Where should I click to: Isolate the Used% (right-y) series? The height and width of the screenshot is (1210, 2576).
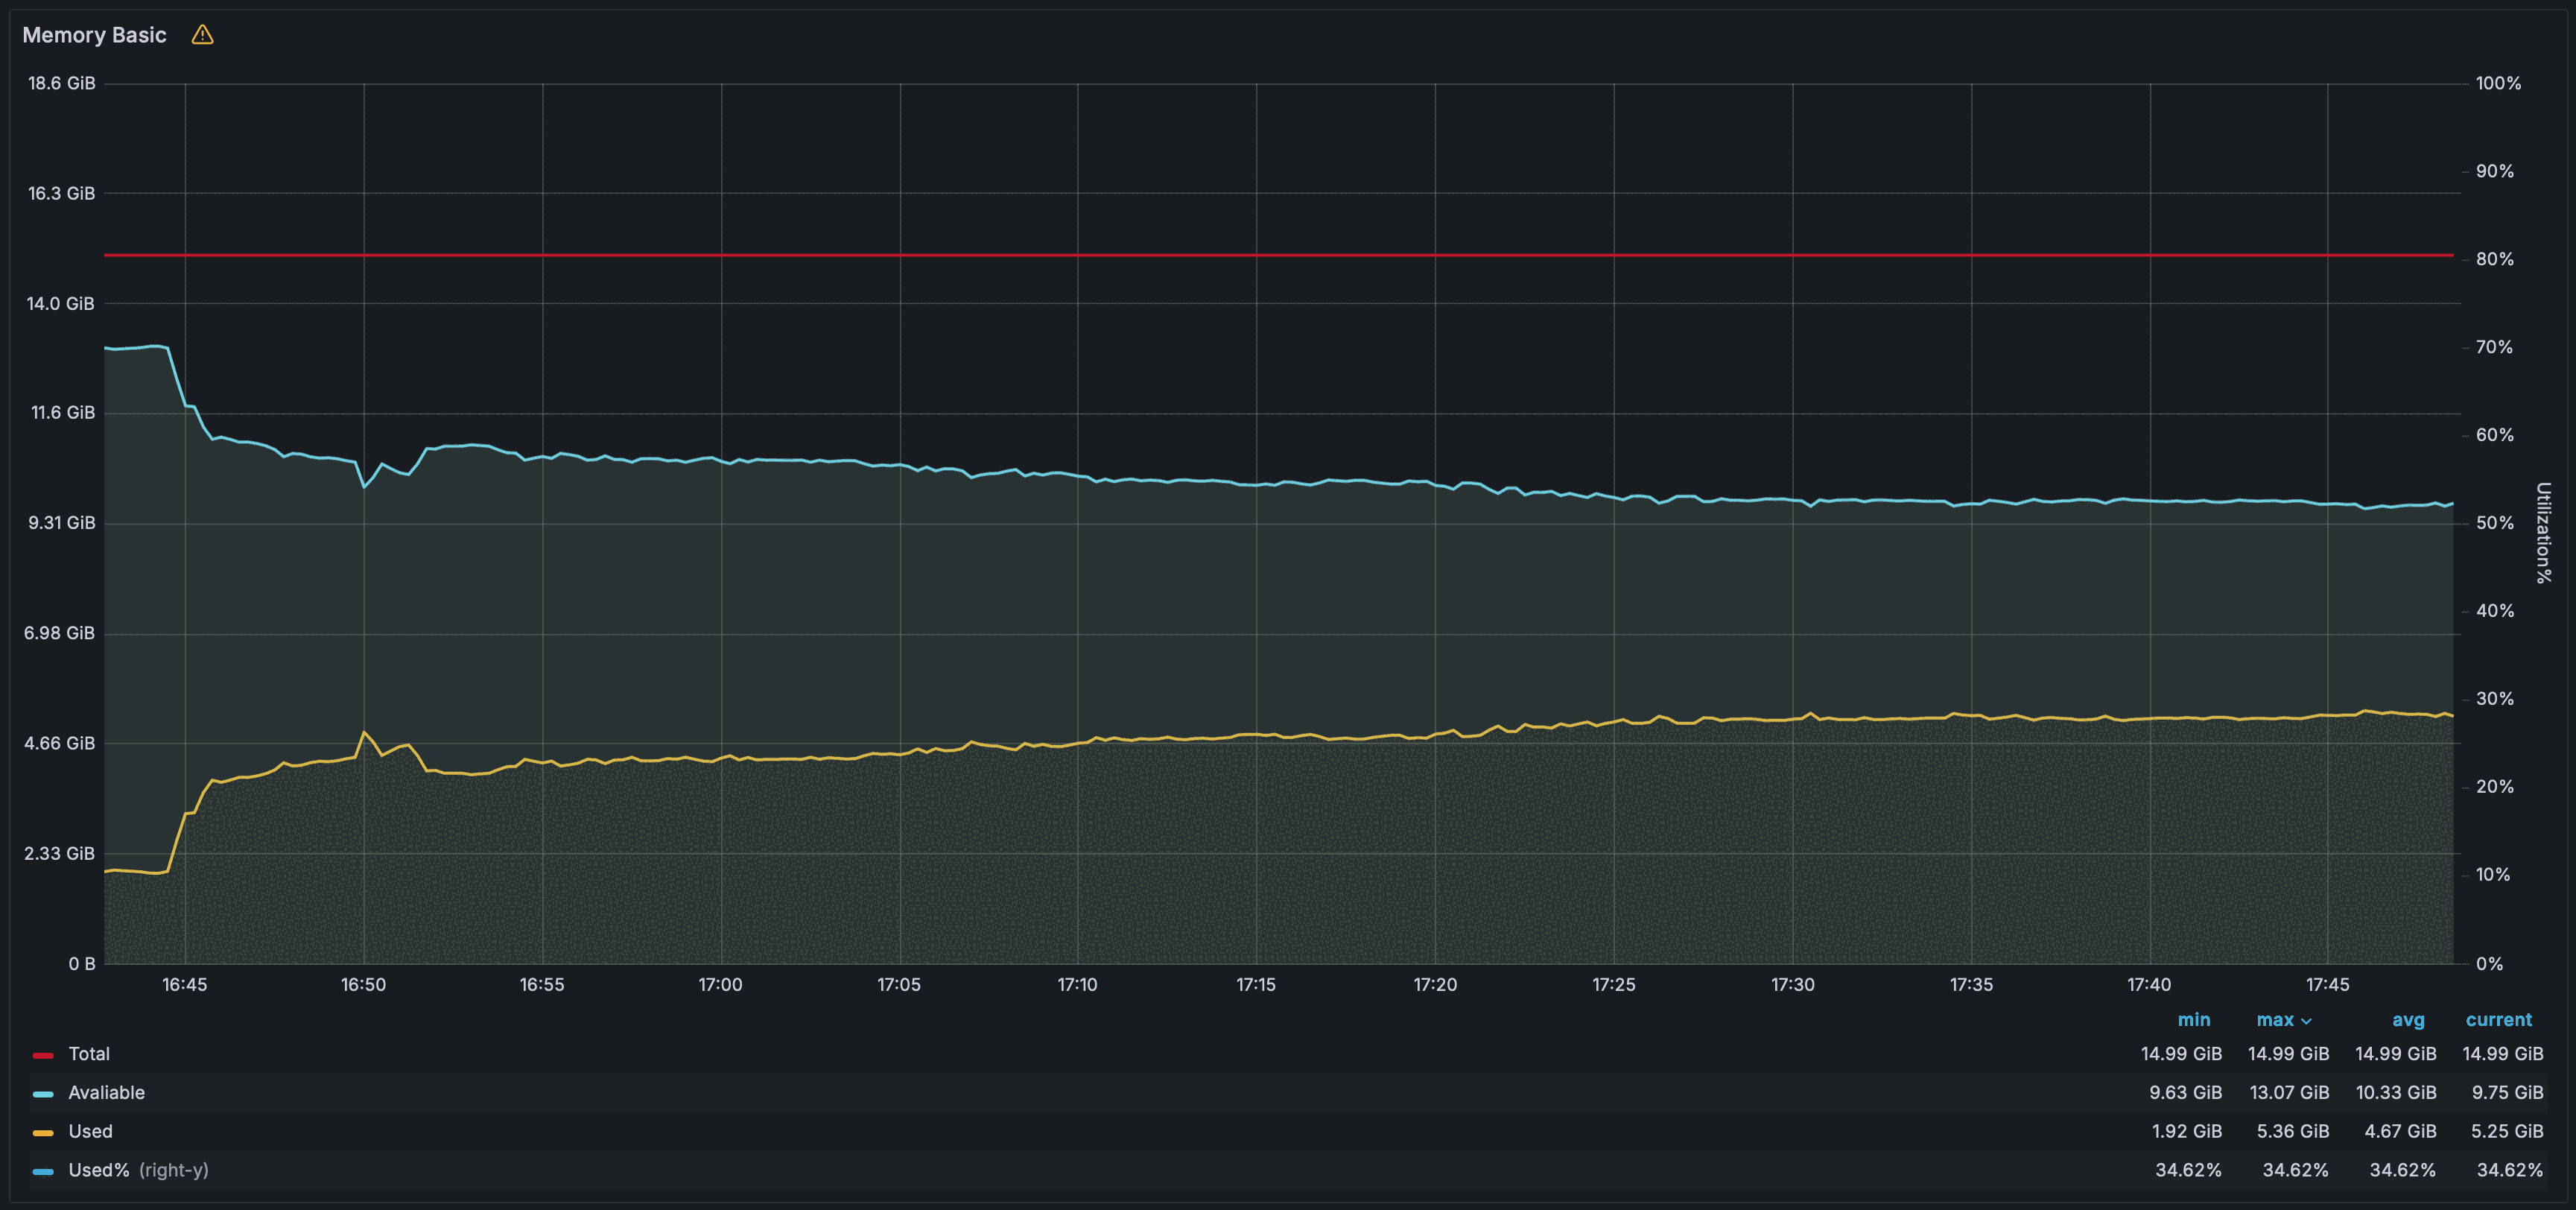(138, 1170)
